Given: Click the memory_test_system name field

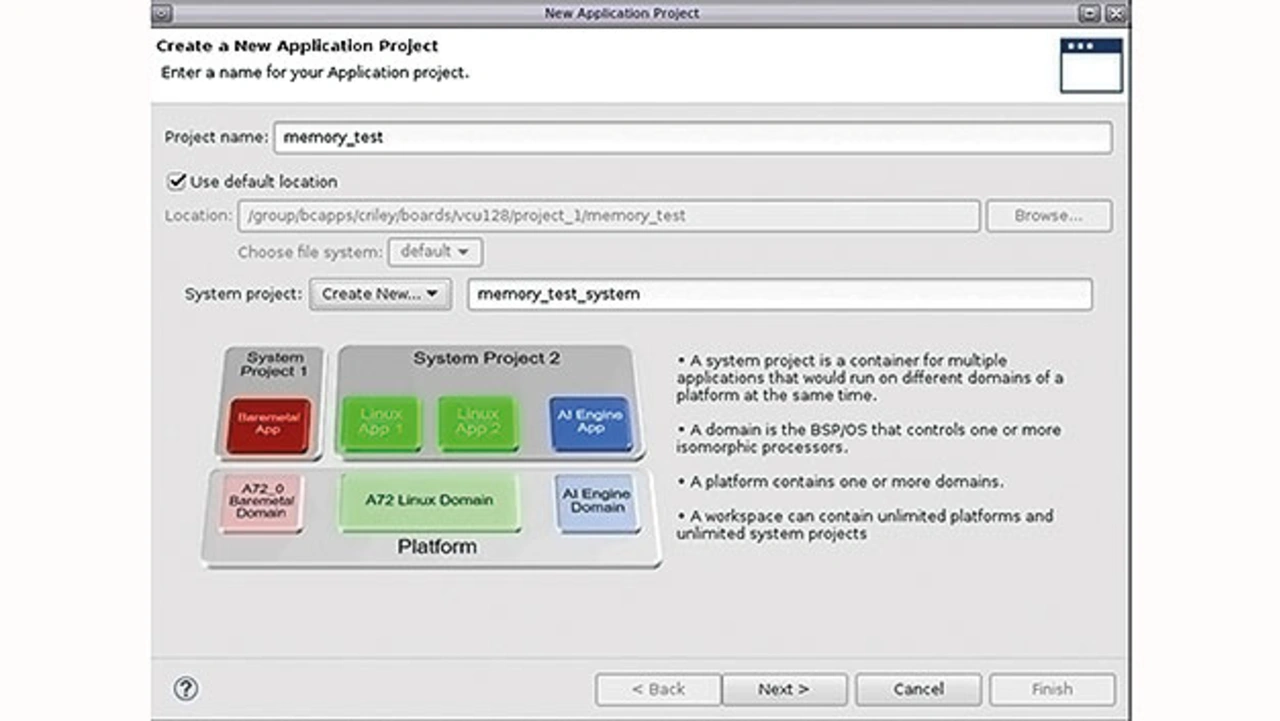Looking at the screenshot, I should [x=779, y=294].
